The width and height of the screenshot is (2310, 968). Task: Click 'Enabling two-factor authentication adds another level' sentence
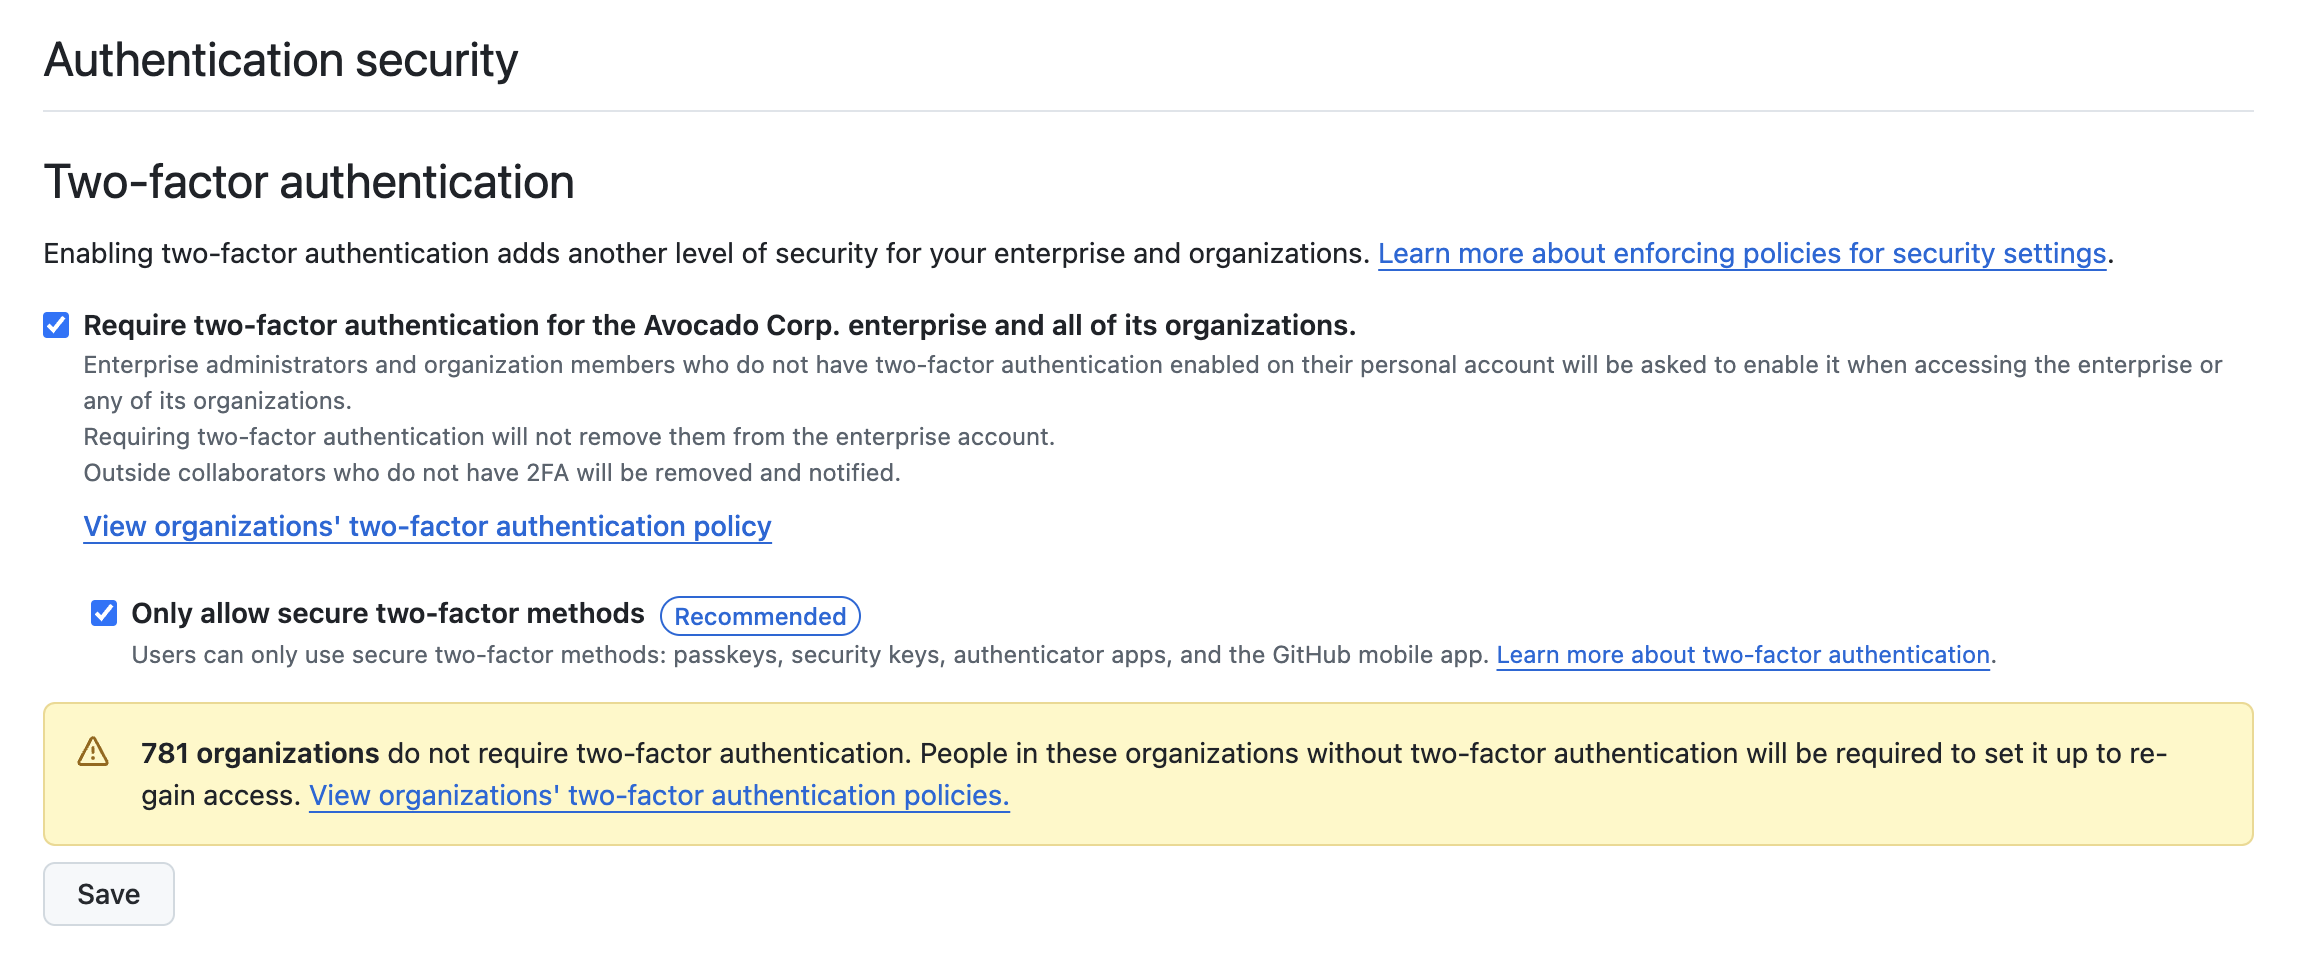tap(706, 254)
